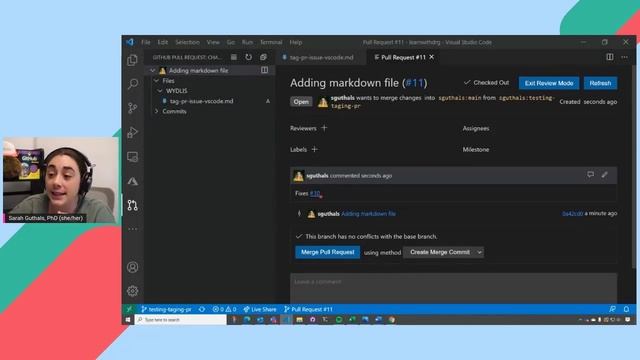Open the File menu
The height and width of the screenshot is (360, 640).
click(x=146, y=42)
